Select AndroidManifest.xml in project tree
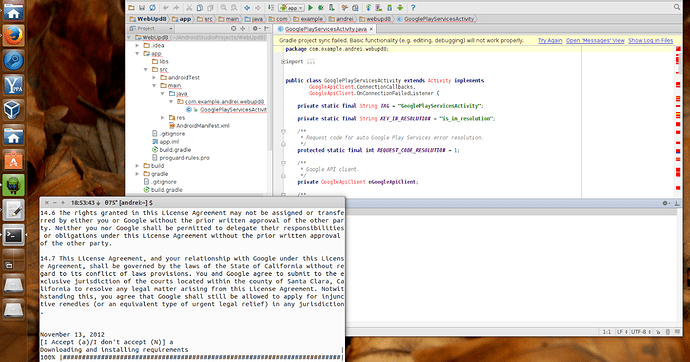 (199, 126)
